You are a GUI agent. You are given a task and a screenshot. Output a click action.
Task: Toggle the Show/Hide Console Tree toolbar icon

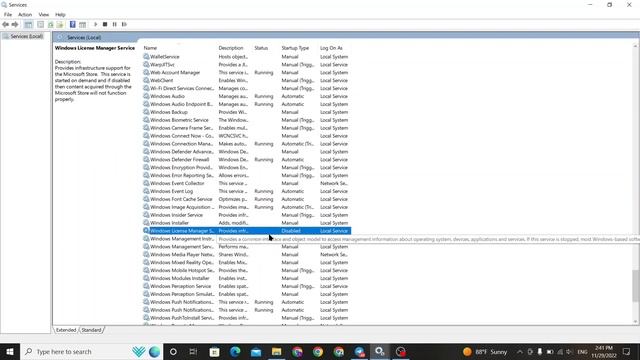click(x=28, y=24)
